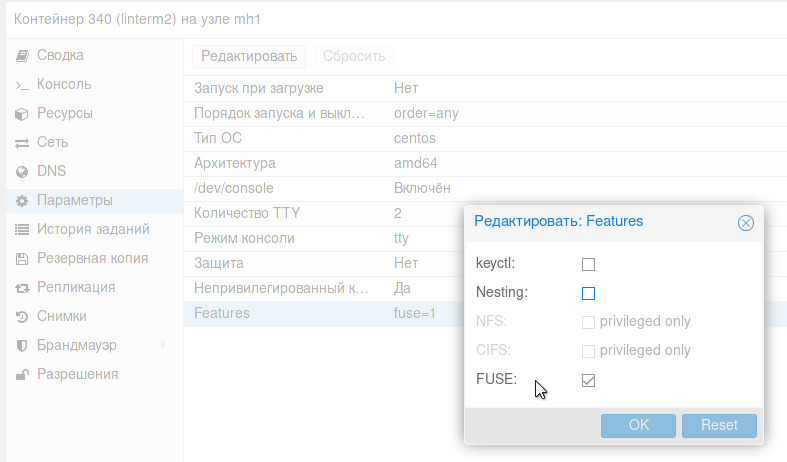
Task: Click the Reset button in dialog
Action: click(x=719, y=425)
